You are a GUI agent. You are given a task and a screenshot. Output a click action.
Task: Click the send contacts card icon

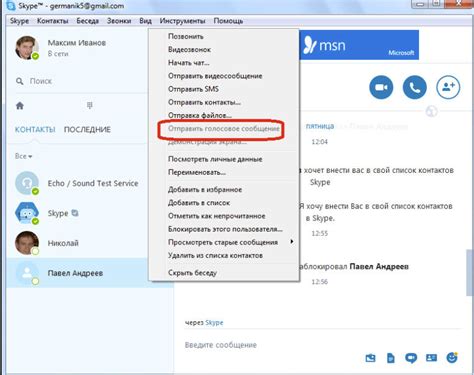pos(431,358)
